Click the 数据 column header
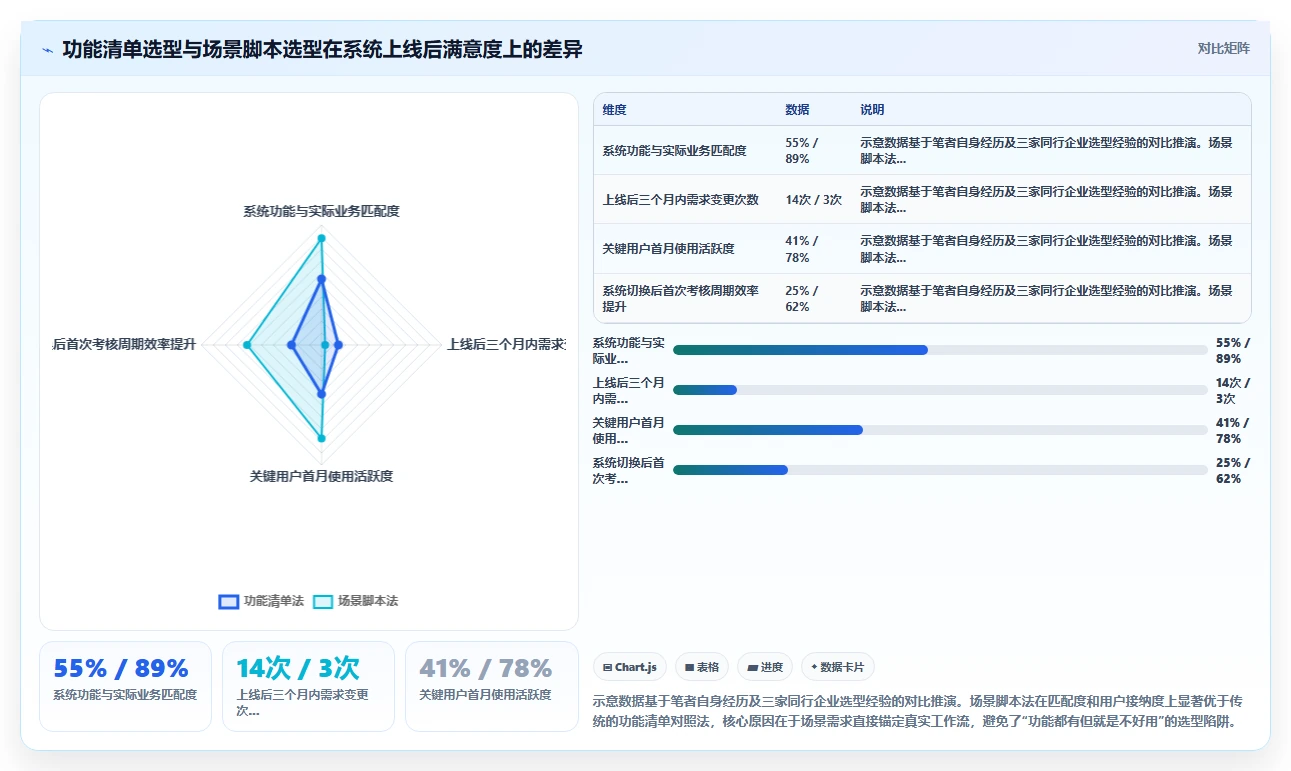This screenshot has width=1291, height=771. (797, 110)
